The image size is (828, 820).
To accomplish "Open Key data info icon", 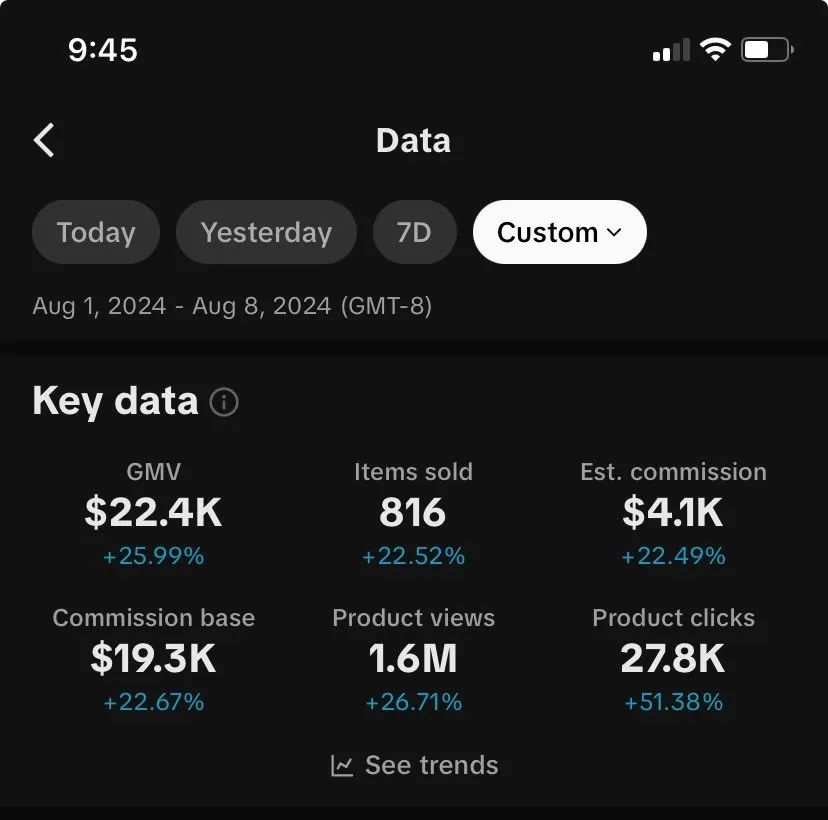I will coord(224,402).
